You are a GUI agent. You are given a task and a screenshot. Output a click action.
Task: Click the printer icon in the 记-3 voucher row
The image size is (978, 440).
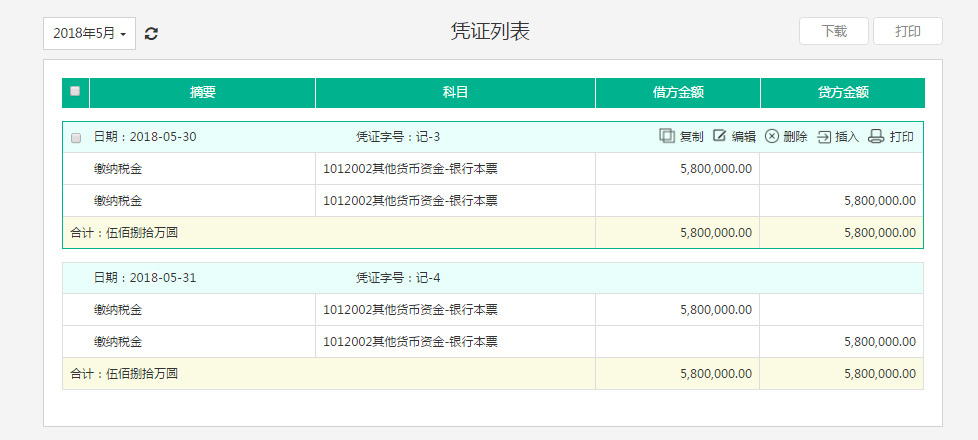876,136
